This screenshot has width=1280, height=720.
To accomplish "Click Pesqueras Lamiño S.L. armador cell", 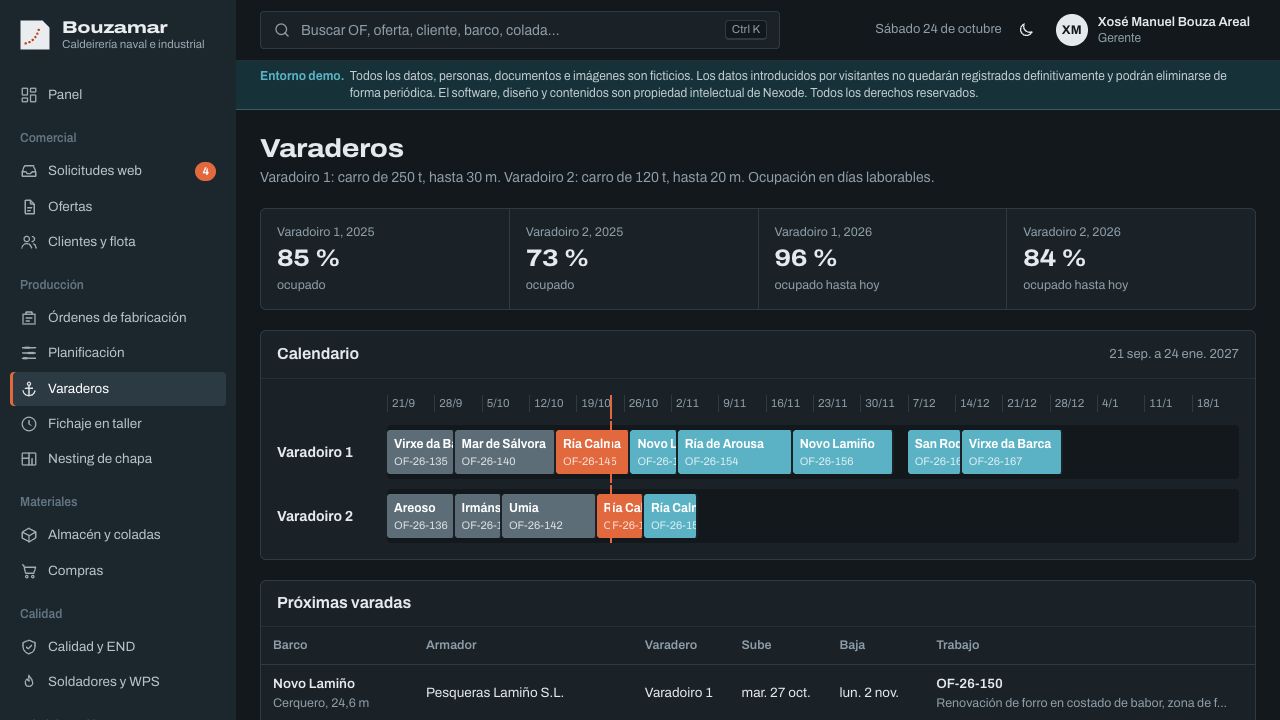I will click(x=495, y=693).
